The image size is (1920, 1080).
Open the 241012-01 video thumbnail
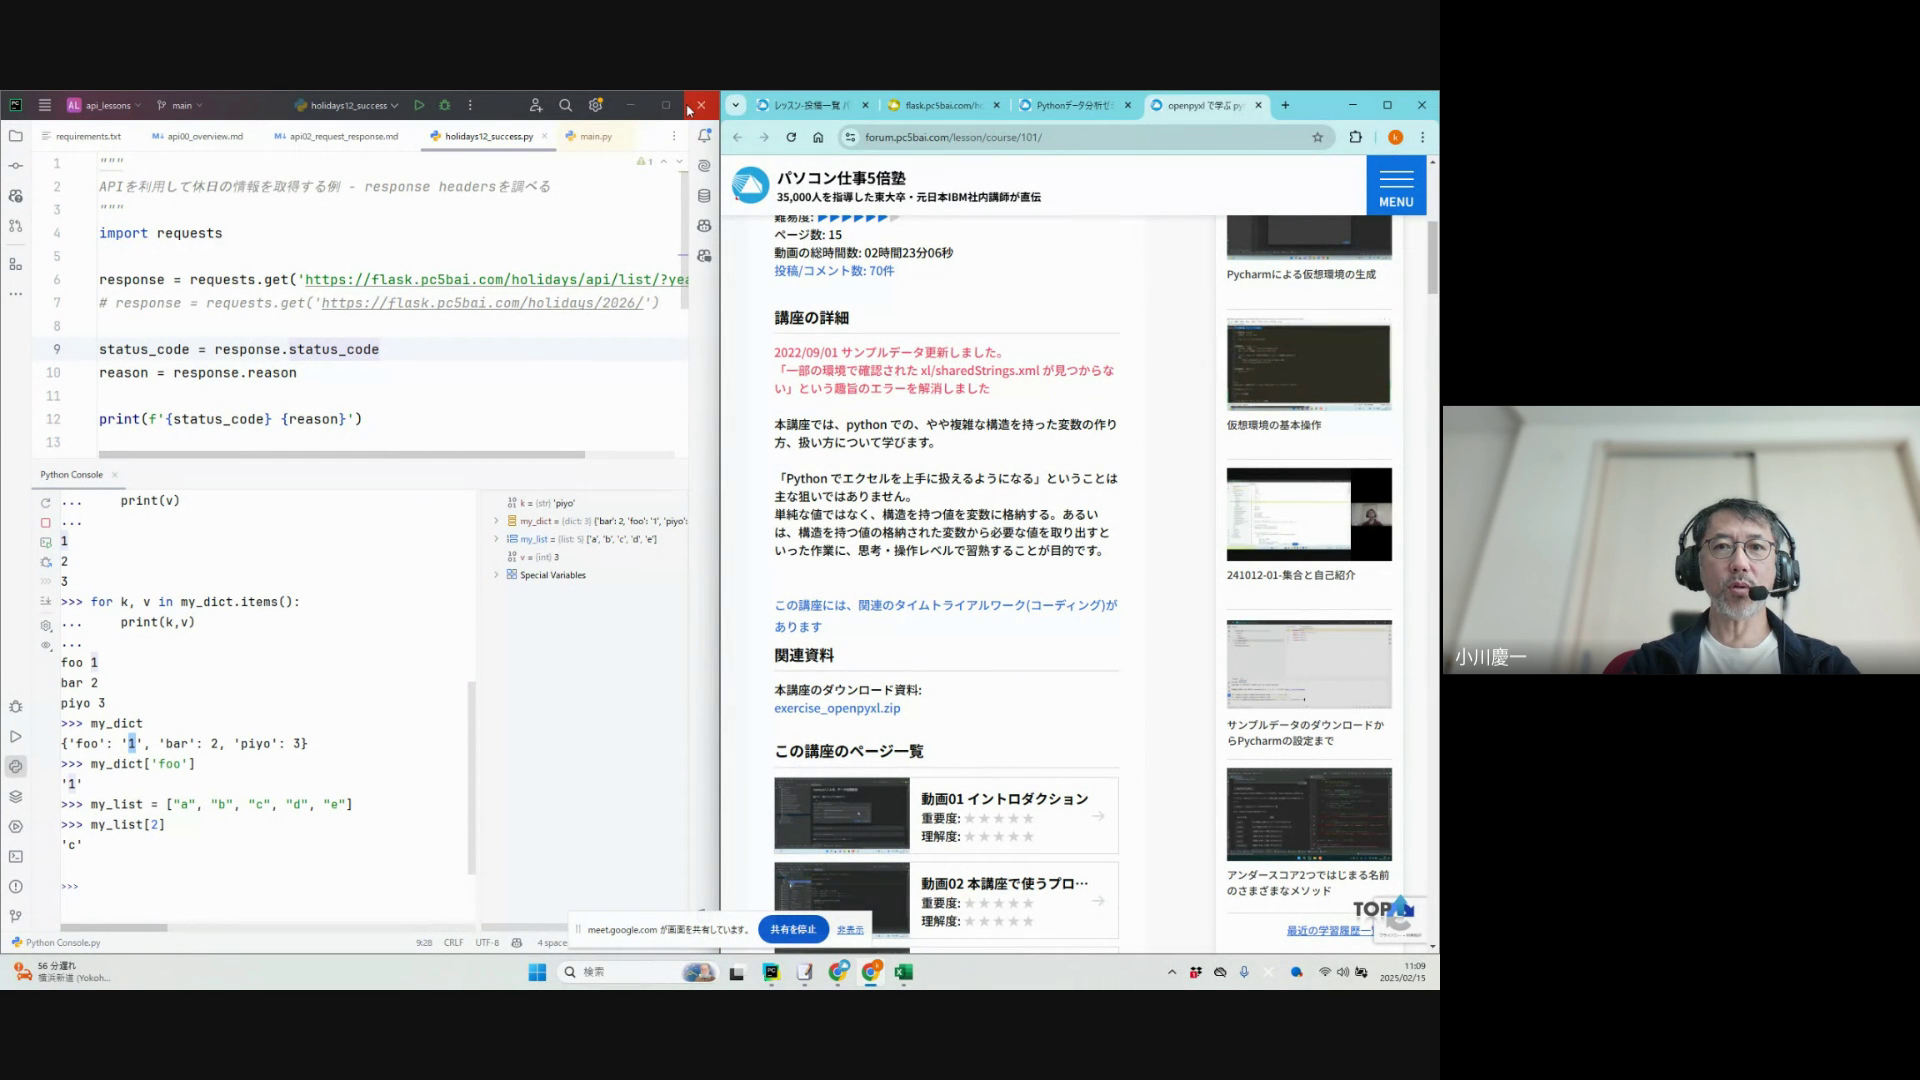(x=1308, y=514)
